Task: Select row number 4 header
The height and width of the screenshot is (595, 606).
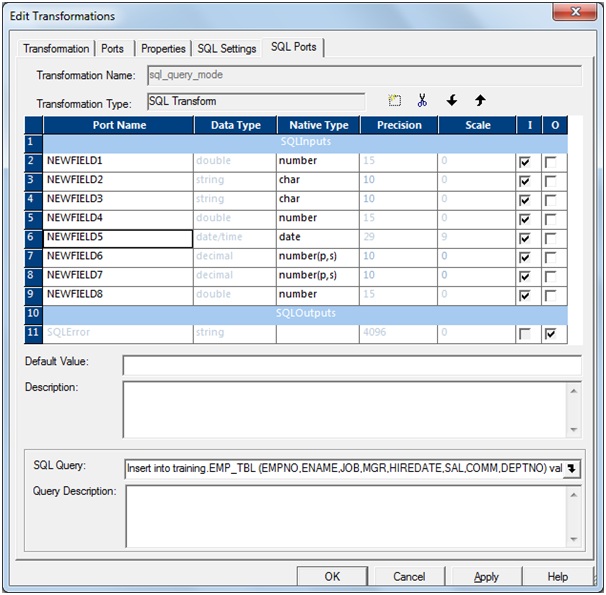Action: pos(33,201)
